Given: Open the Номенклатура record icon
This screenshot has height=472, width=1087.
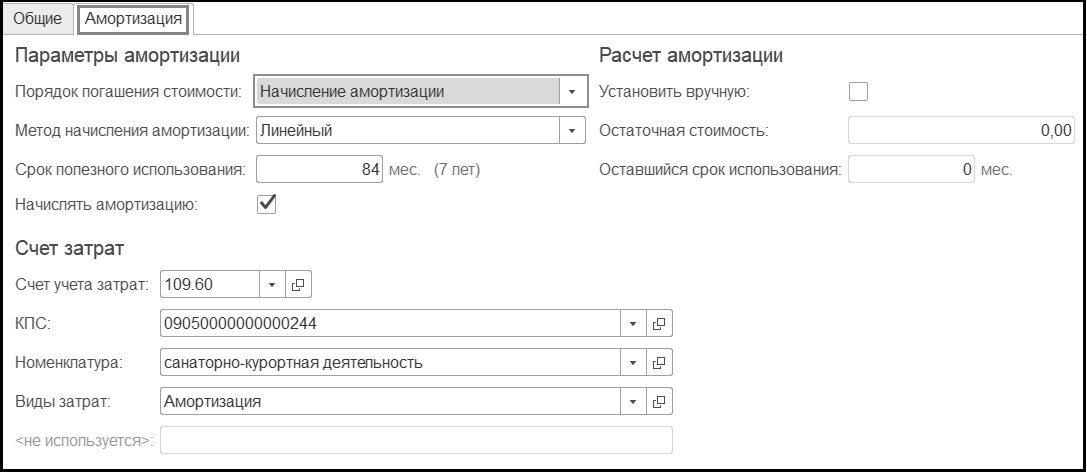Looking at the screenshot, I should 659,363.
